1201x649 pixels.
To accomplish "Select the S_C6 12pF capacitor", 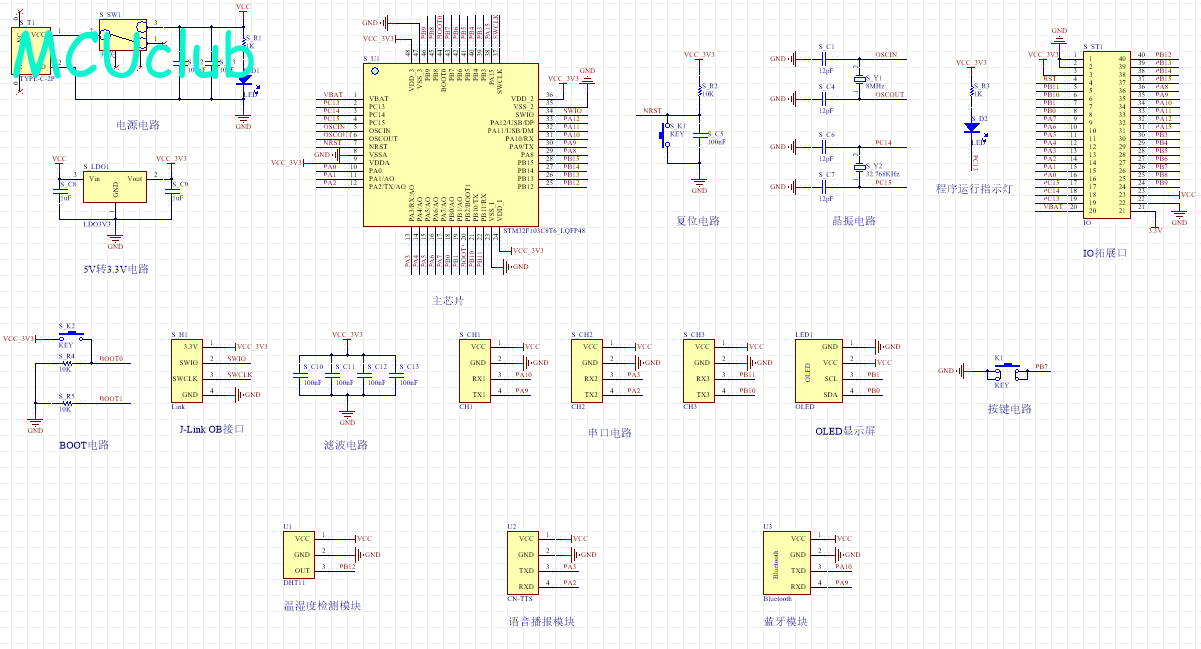I will pyautogui.click(x=823, y=147).
